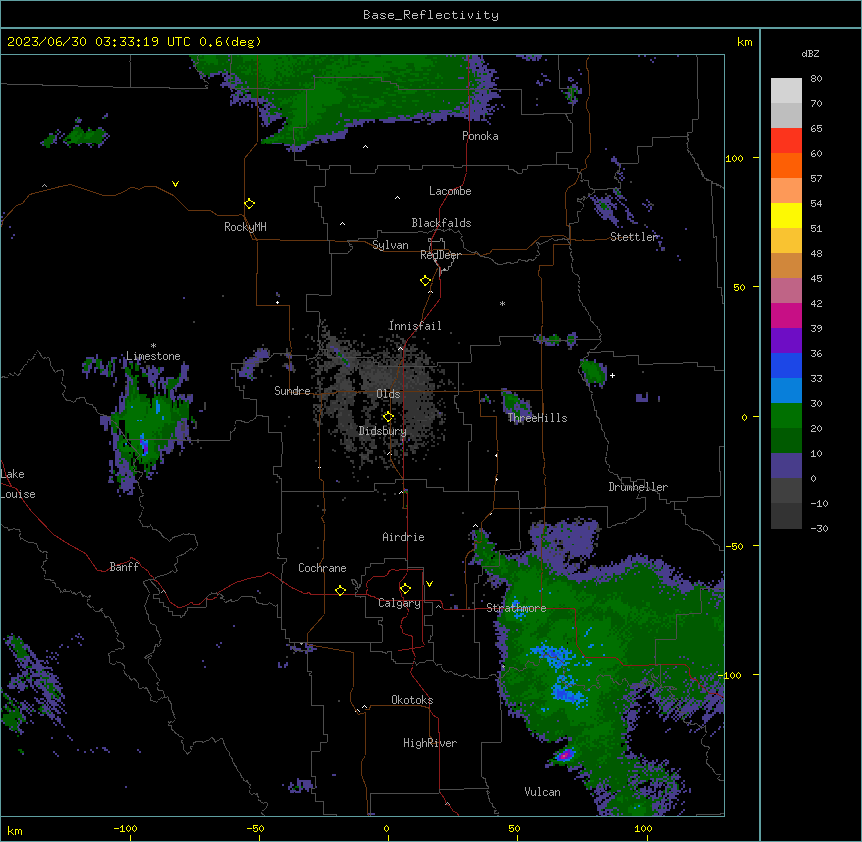
Task: Click the Ponoka city label
Action: click(480, 136)
